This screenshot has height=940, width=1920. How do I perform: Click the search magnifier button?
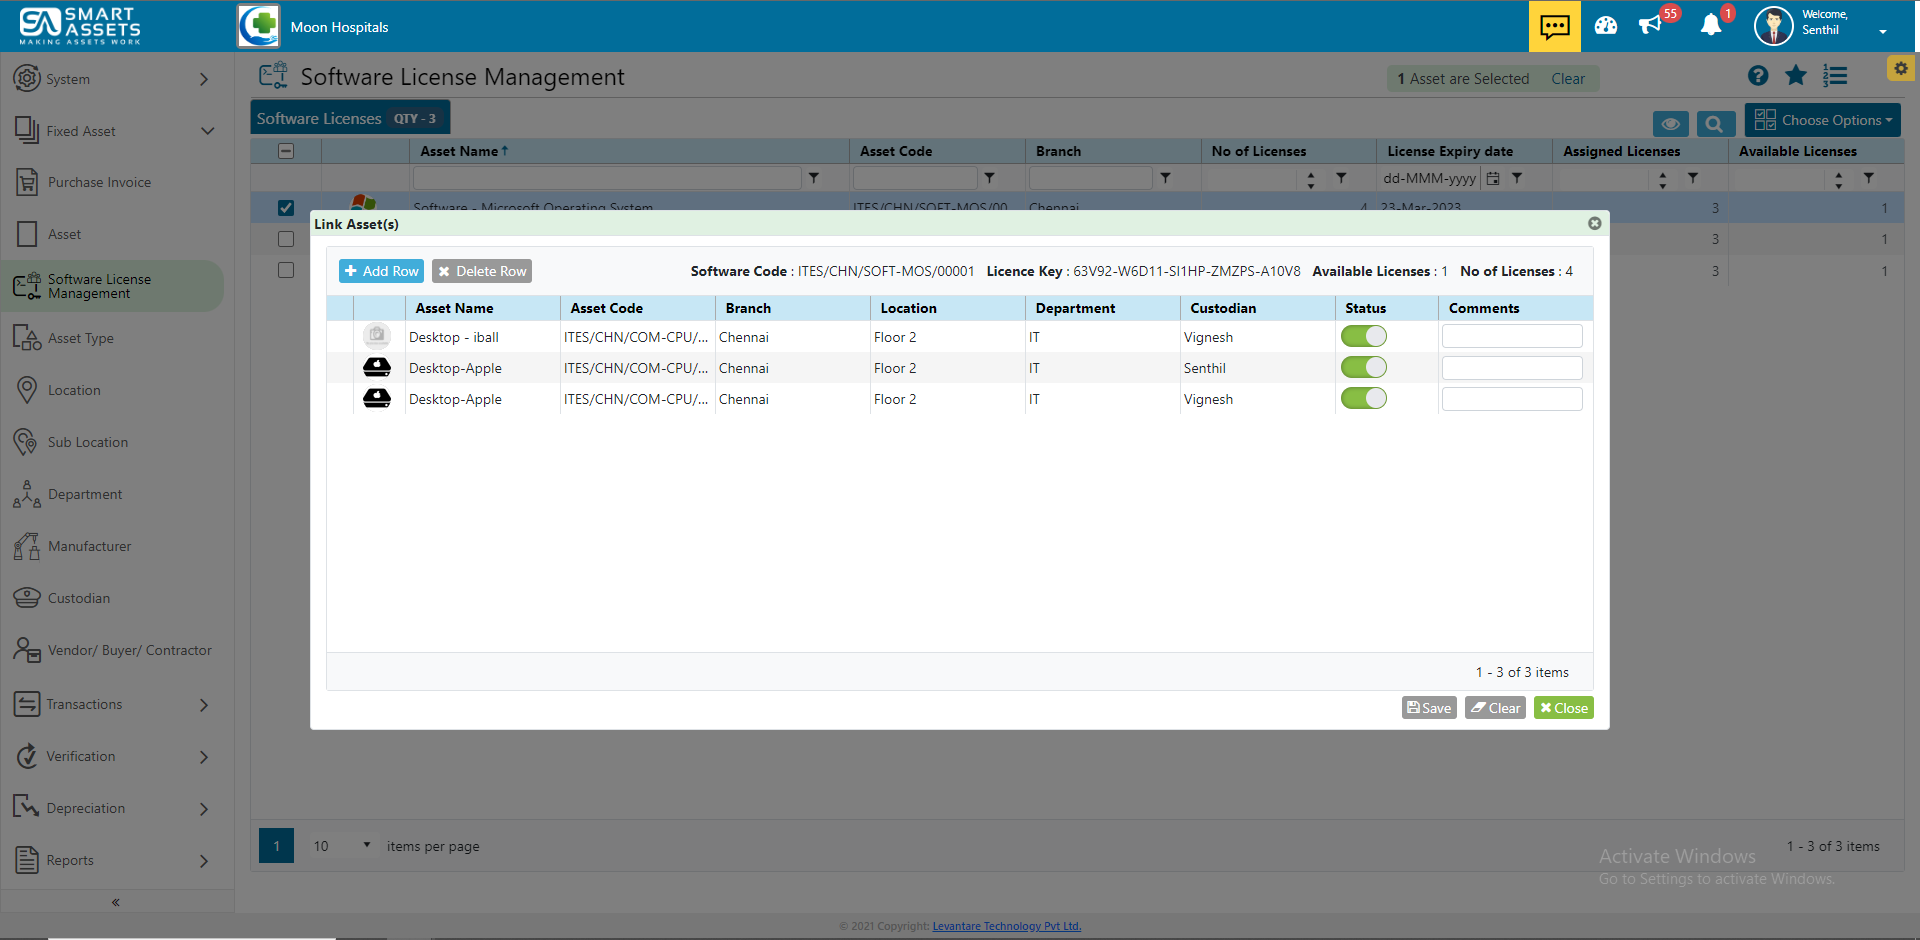1715,124
